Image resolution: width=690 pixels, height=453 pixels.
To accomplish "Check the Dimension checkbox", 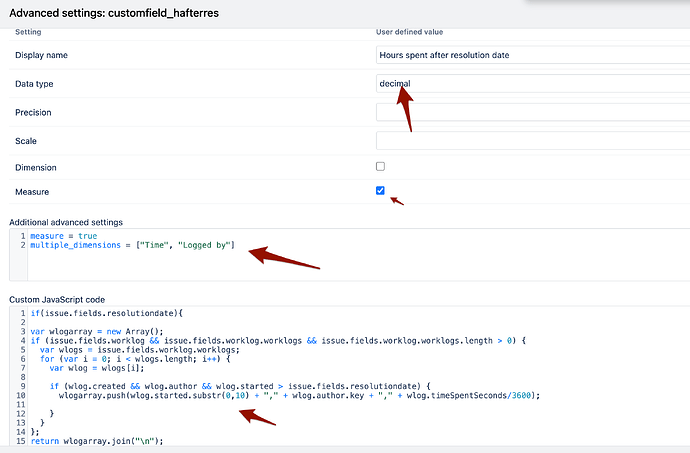I will [x=380, y=166].
